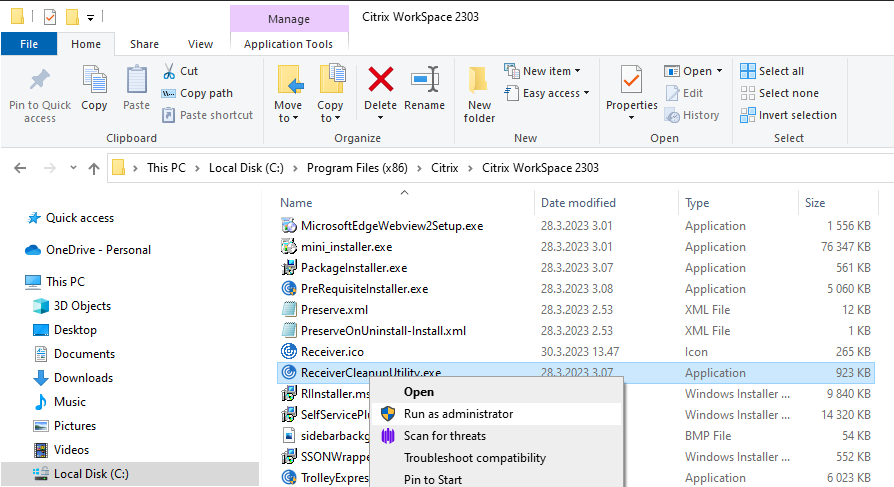Create a New folder from ribbon
This screenshot has height=487, width=894.
click(479, 95)
